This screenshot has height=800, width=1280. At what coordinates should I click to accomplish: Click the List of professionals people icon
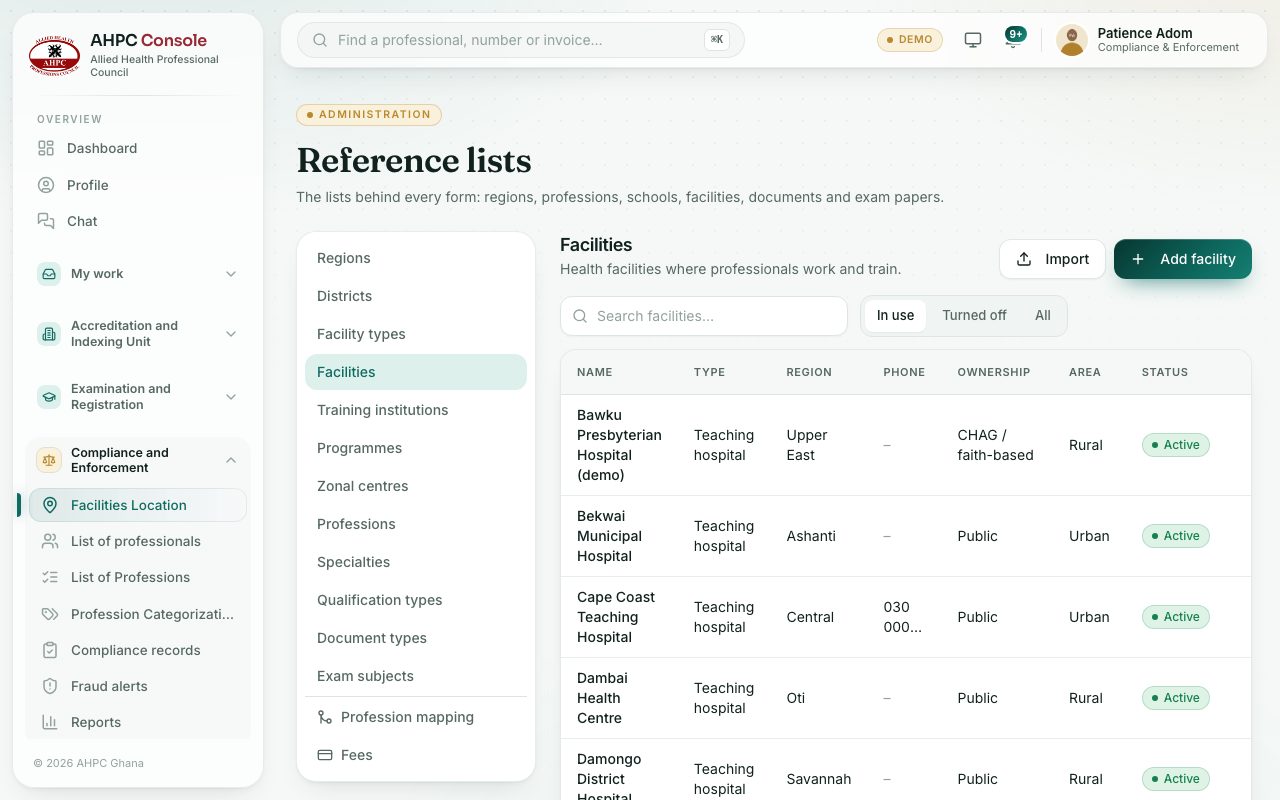pyautogui.click(x=50, y=541)
